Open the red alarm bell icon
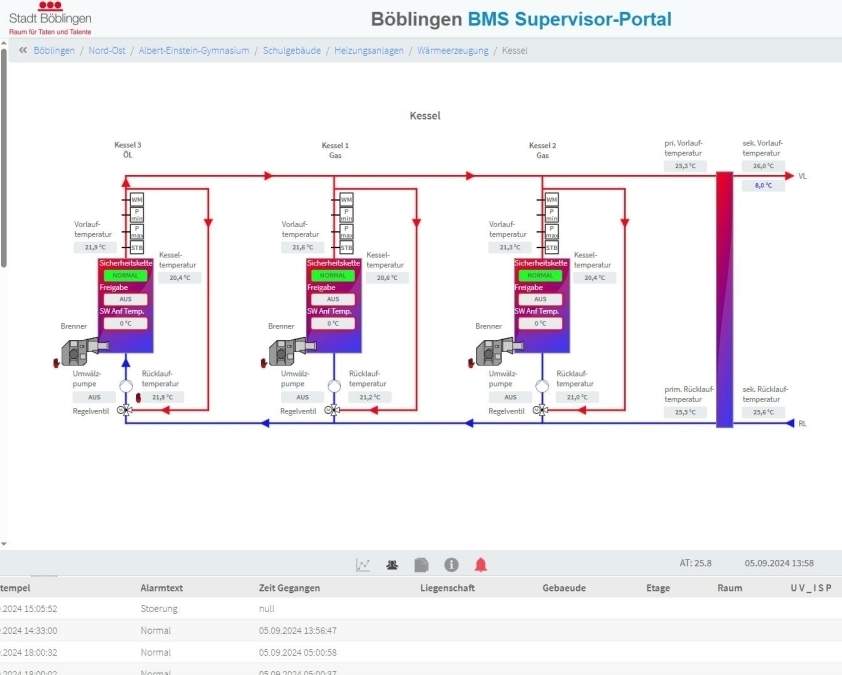842x675 pixels. coord(481,565)
